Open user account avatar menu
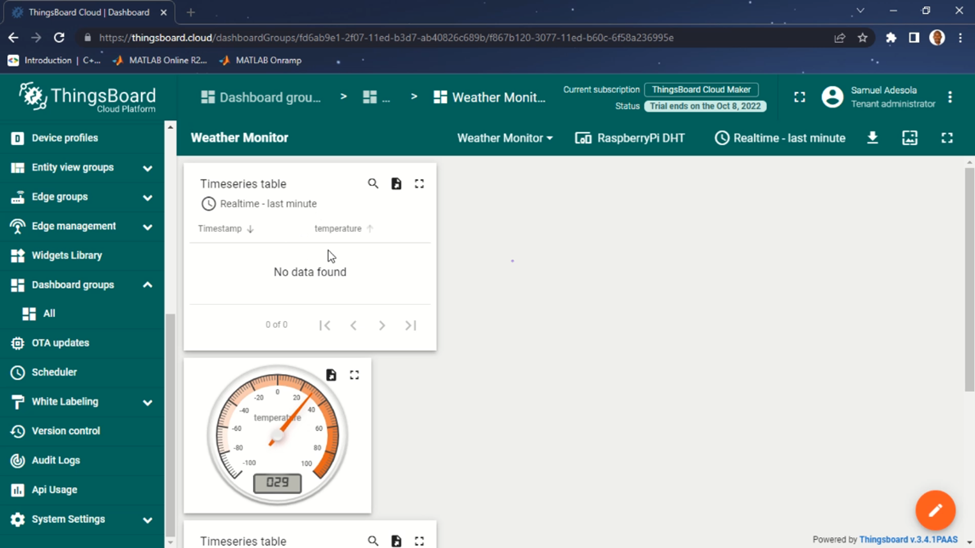975x548 pixels. click(x=832, y=97)
